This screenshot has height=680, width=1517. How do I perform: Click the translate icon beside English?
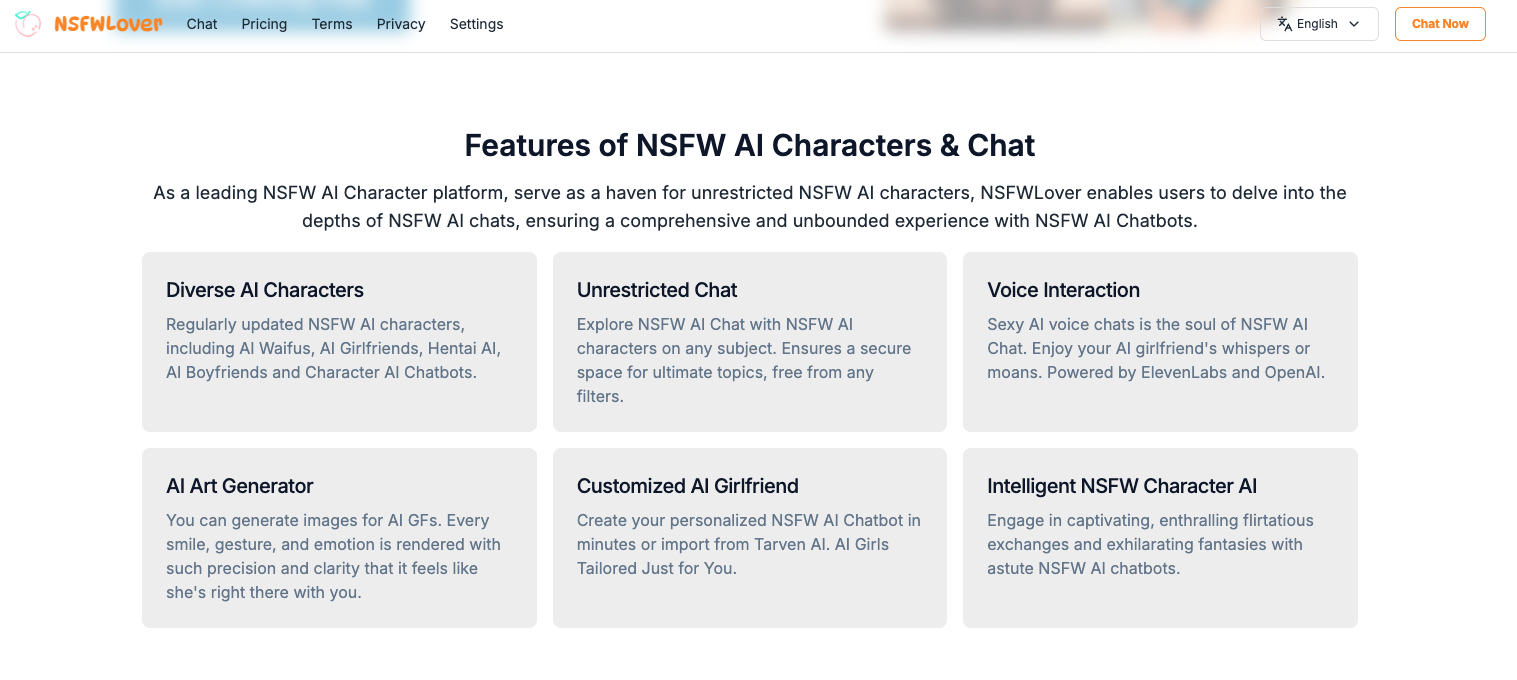coord(1285,24)
